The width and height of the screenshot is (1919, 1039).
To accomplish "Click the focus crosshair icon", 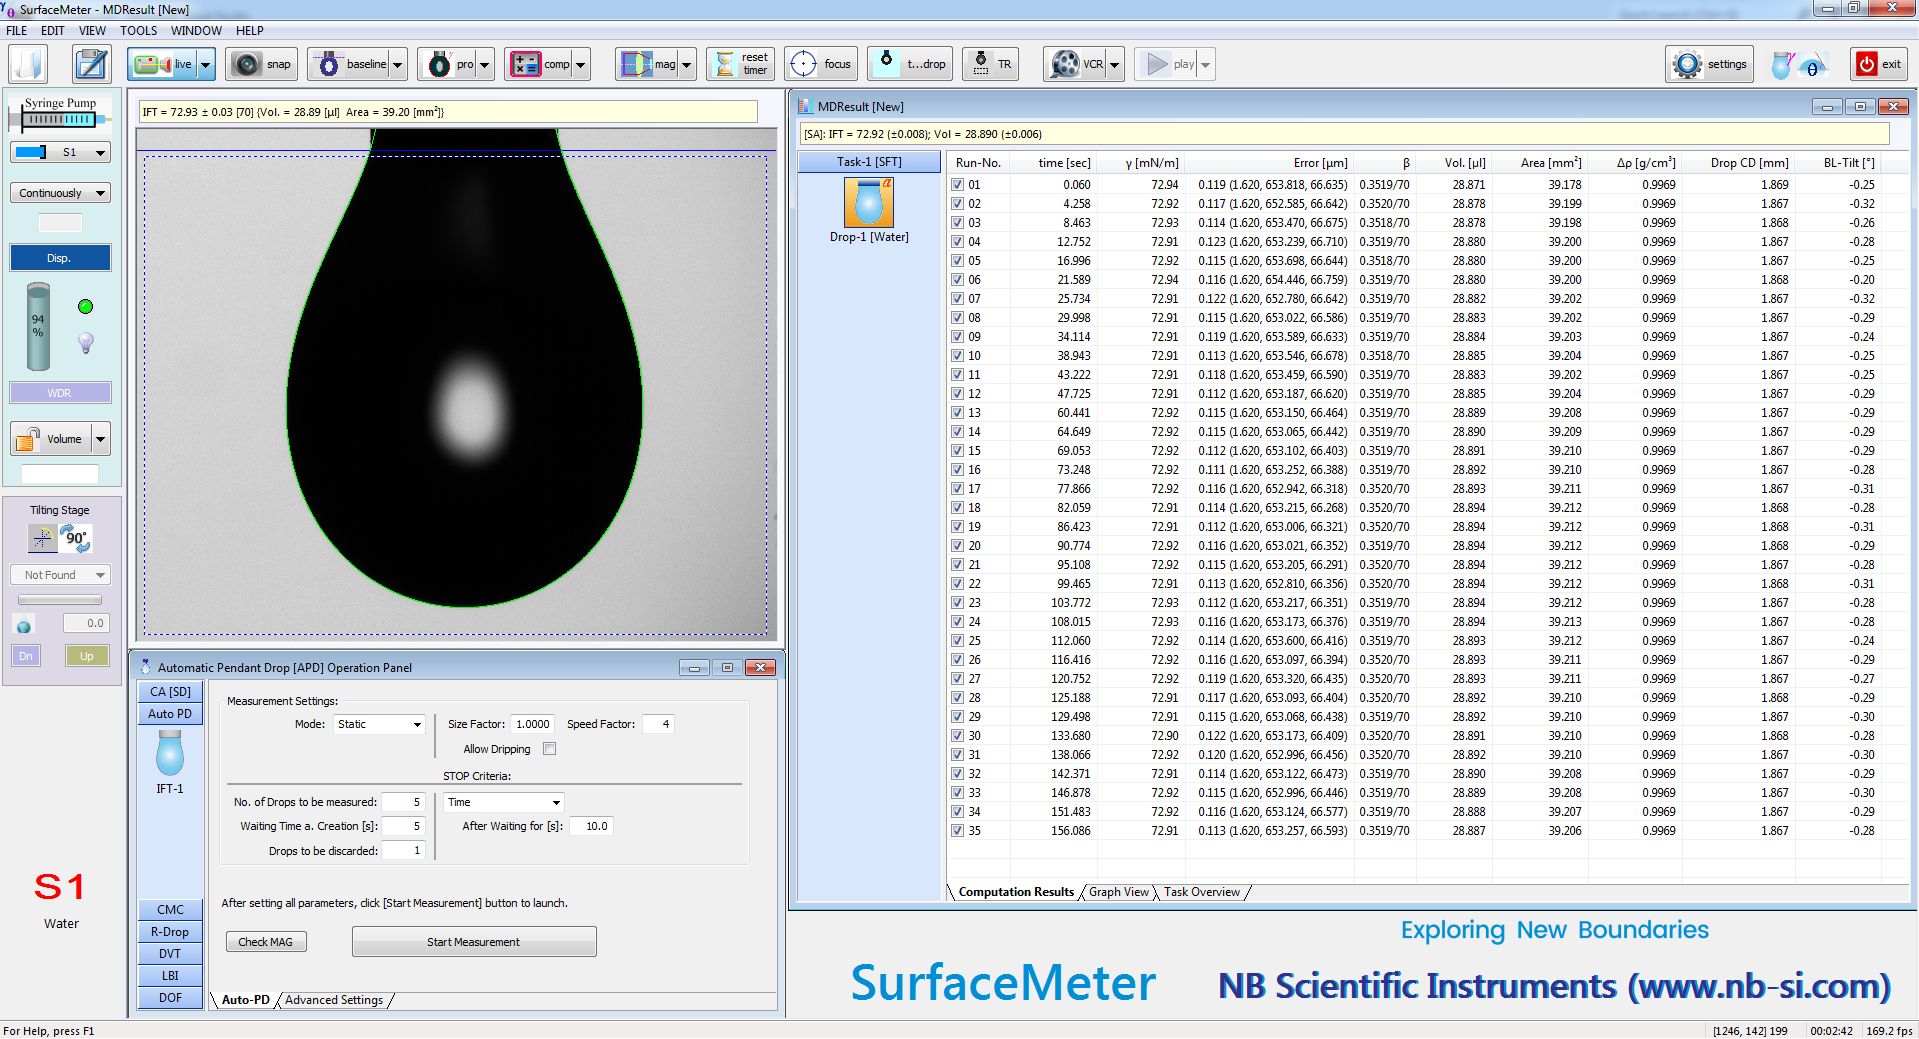I will (803, 64).
